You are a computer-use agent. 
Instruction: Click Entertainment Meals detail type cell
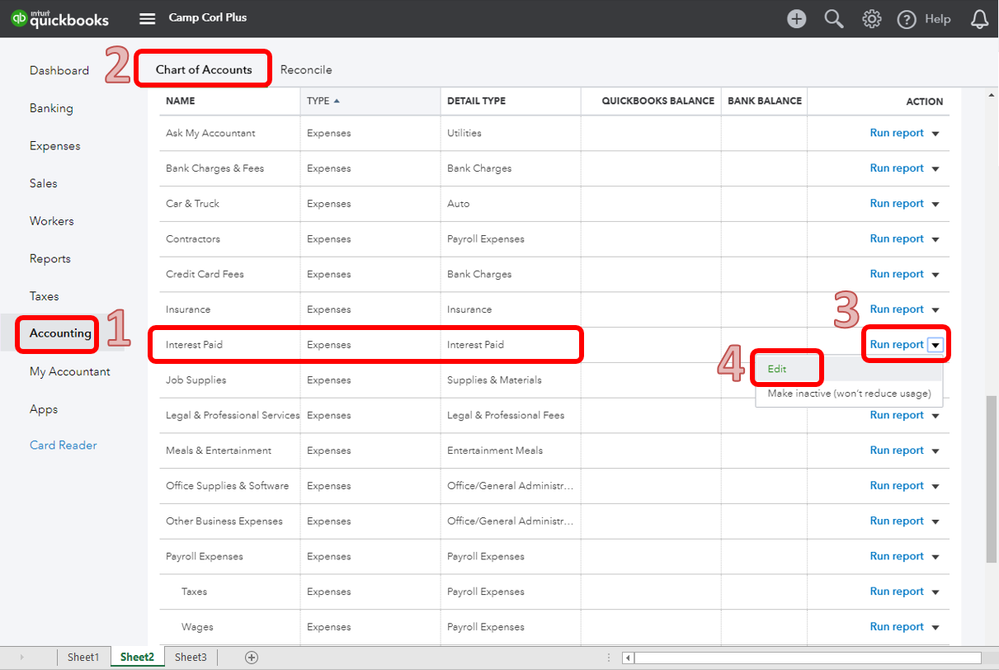[x=494, y=450]
